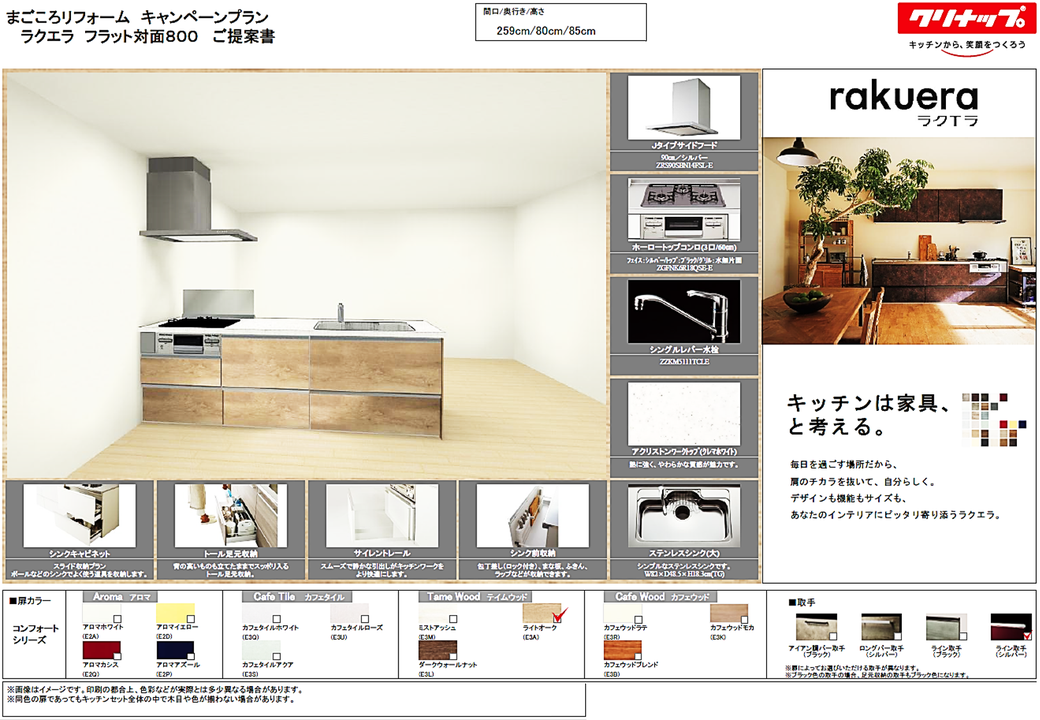
Task: Tick the カフェウッドブレンド checkbox
Action: pos(639,656)
